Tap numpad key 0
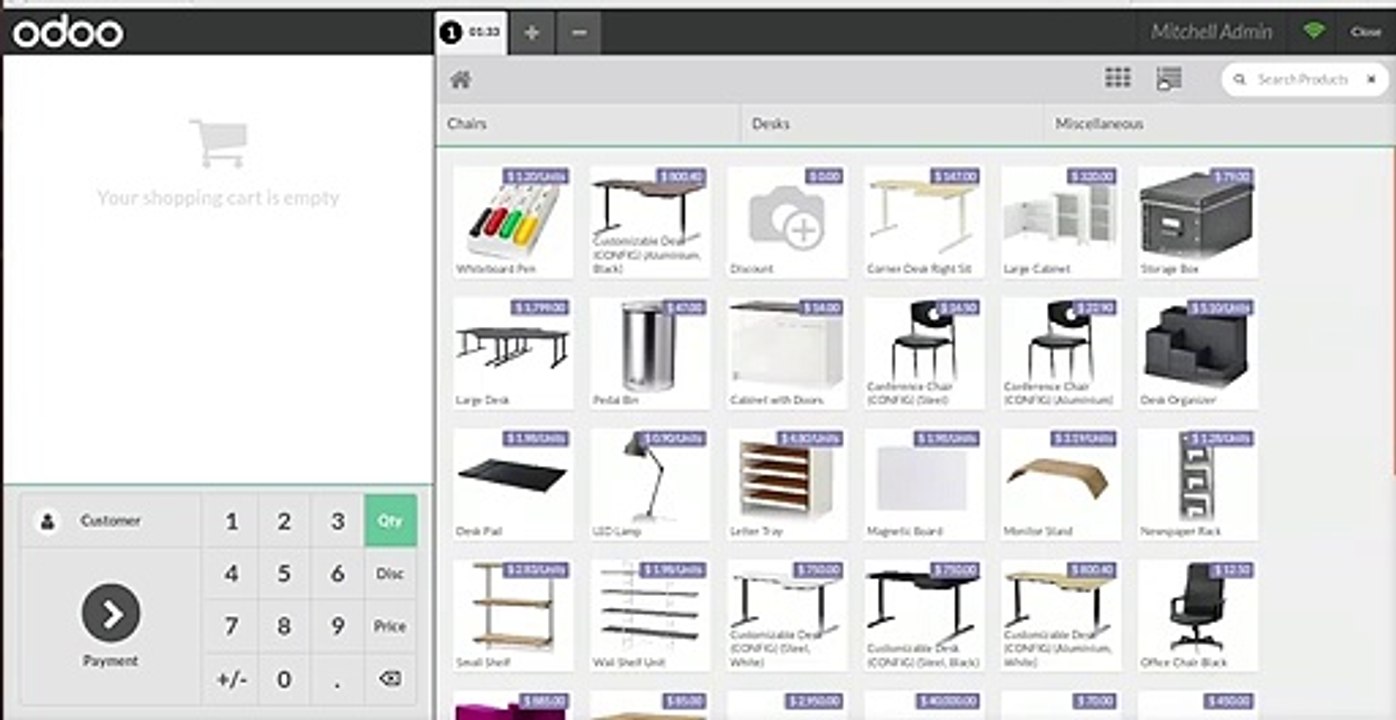Image resolution: width=1396 pixels, height=720 pixels. [x=284, y=679]
